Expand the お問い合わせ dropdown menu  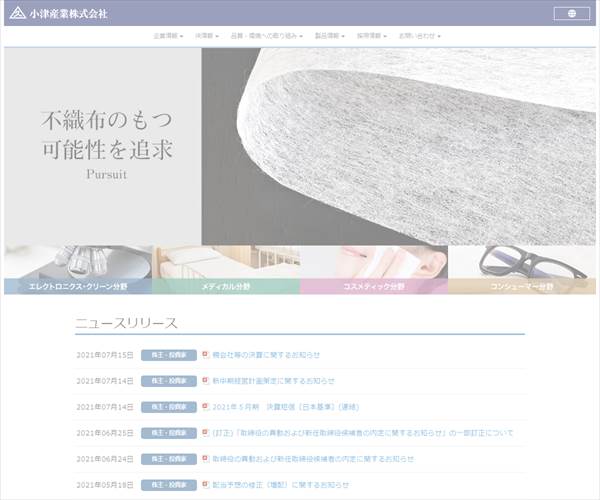click(420, 36)
